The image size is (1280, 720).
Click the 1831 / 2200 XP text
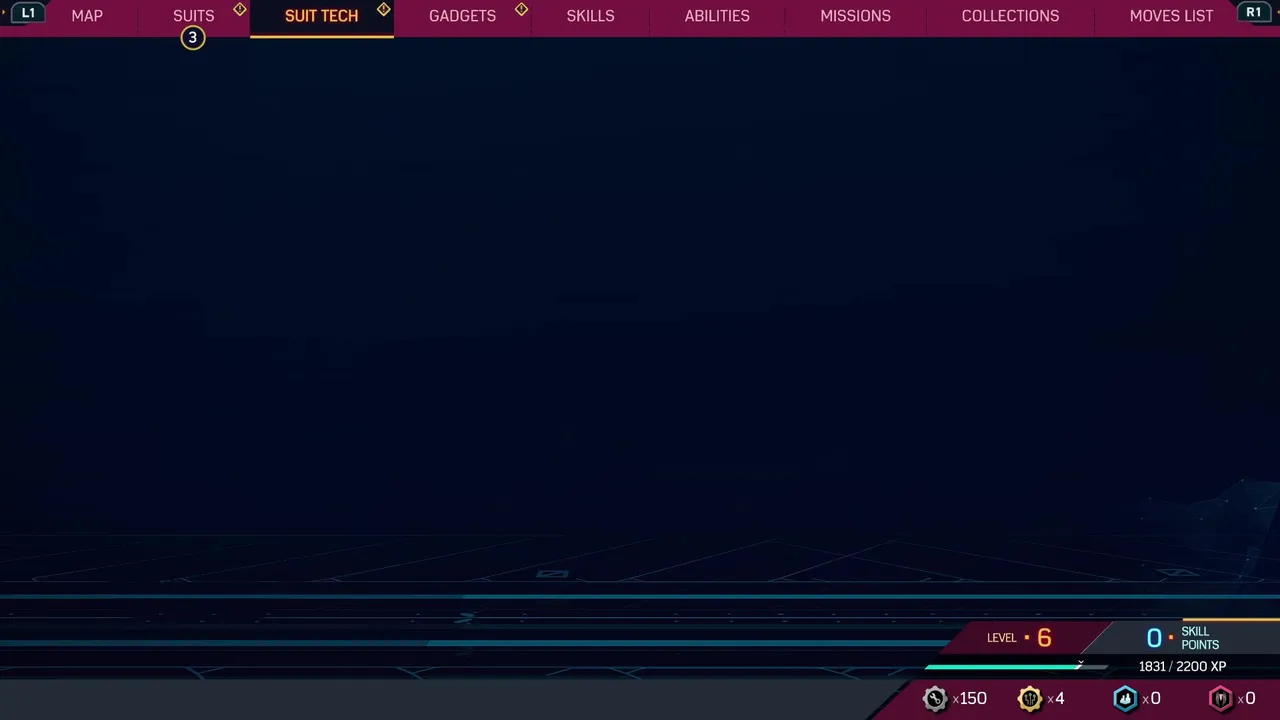(x=1182, y=667)
